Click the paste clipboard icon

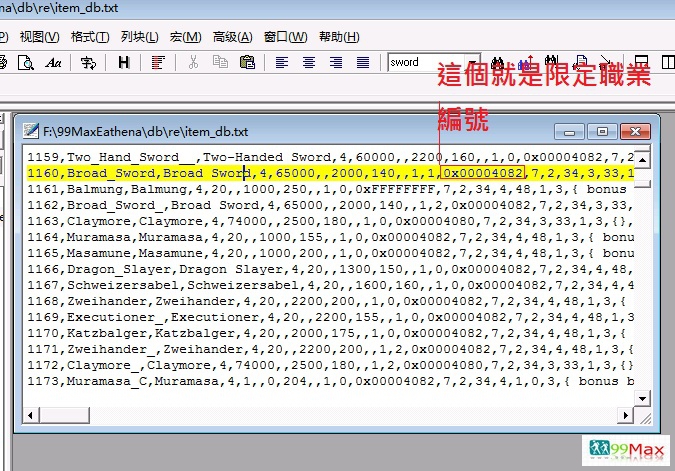(x=246, y=62)
